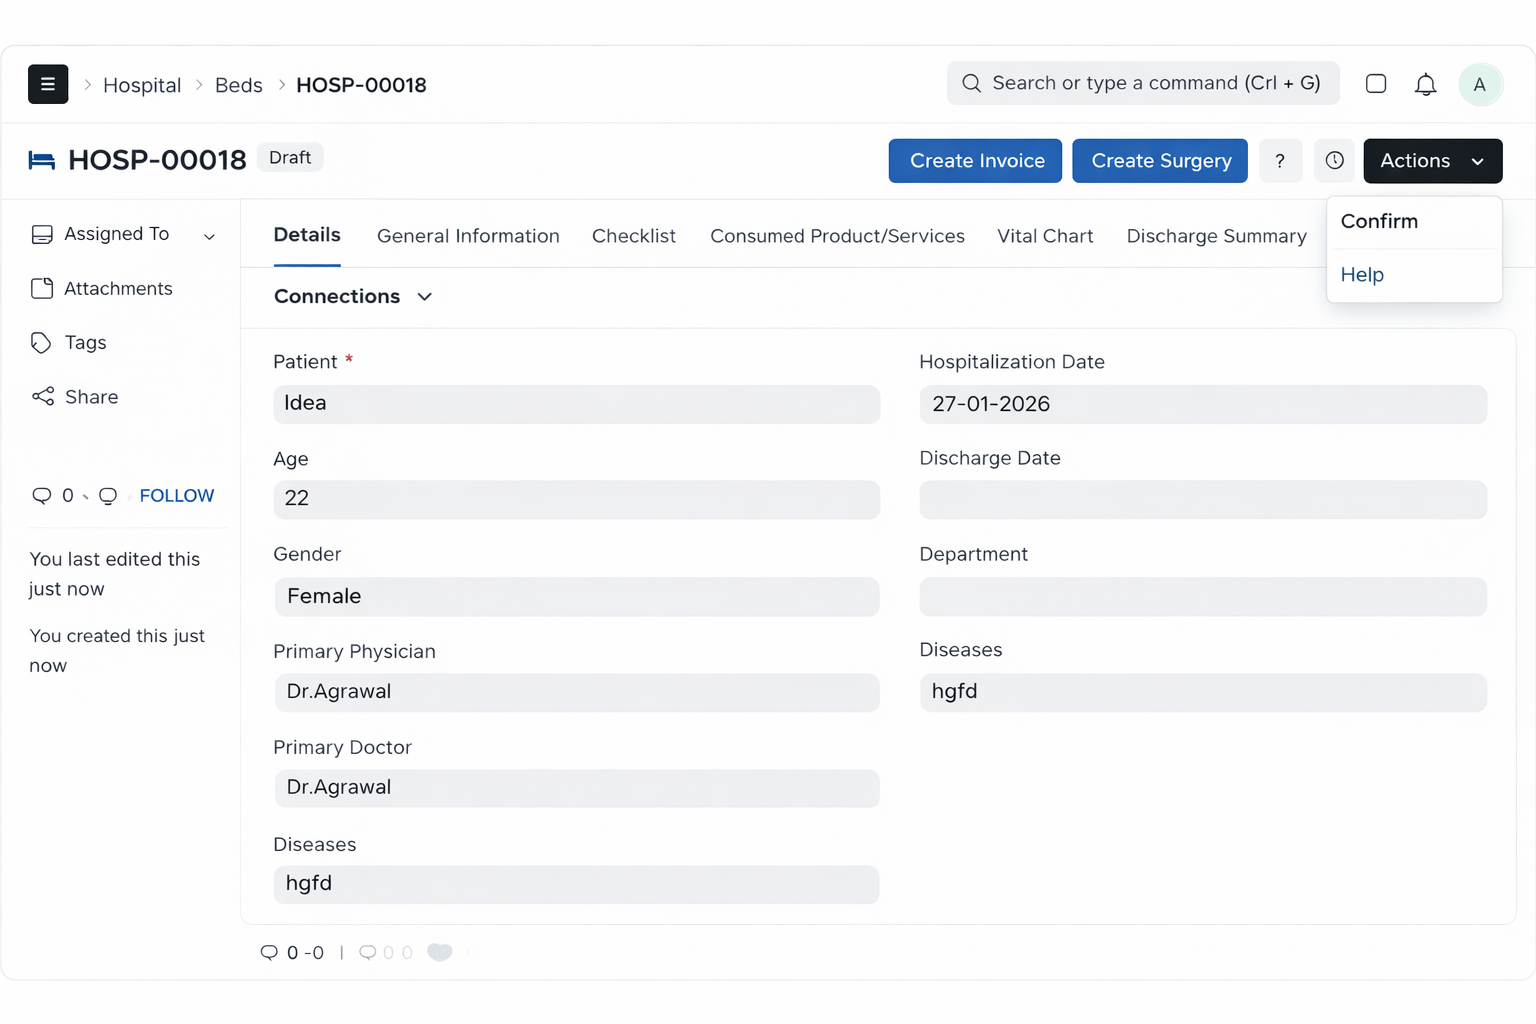Click the empty Department field

tap(1203, 596)
